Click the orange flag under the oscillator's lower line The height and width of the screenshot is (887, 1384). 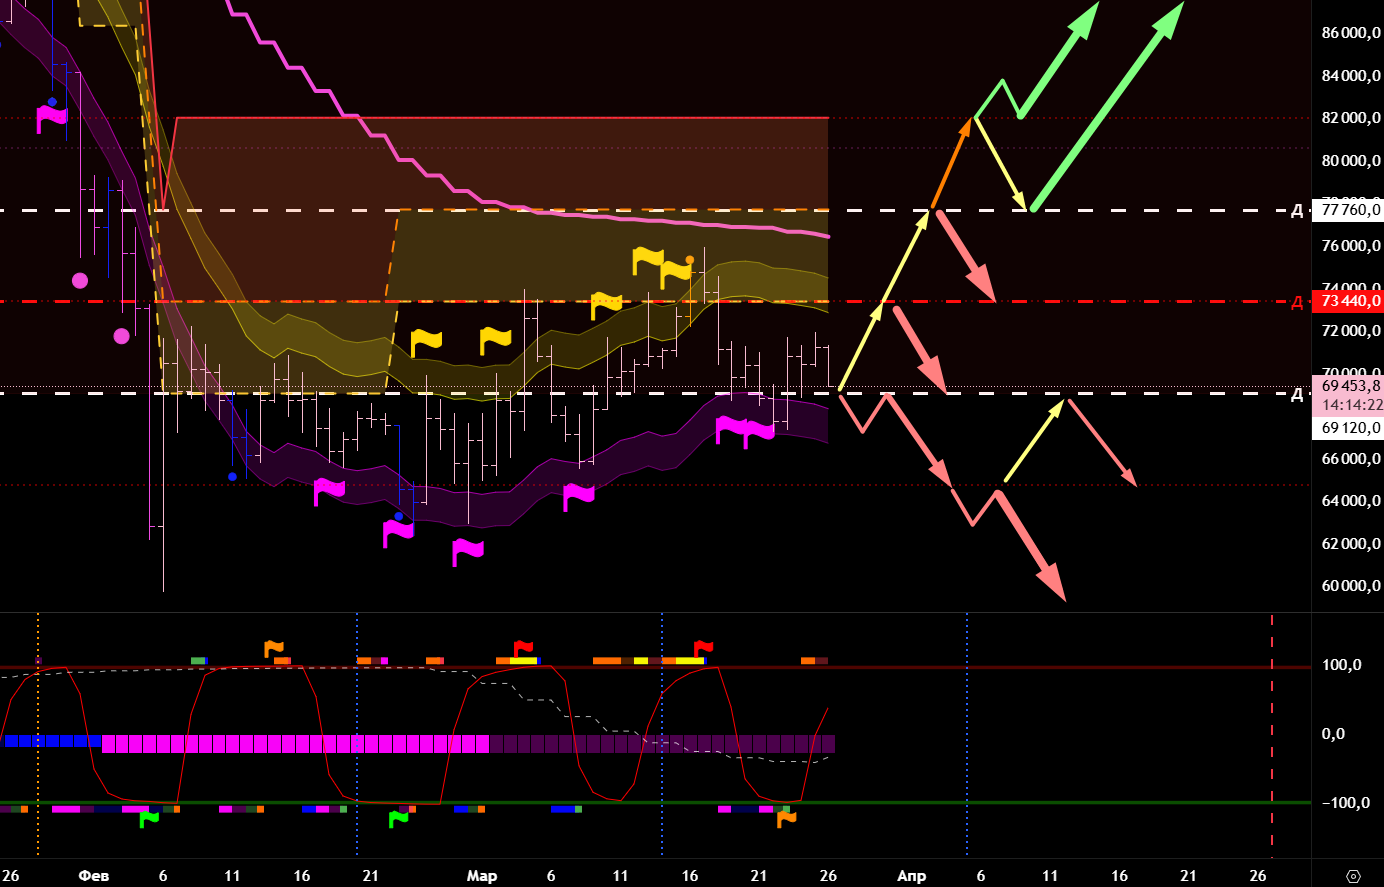click(x=786, y=818)
